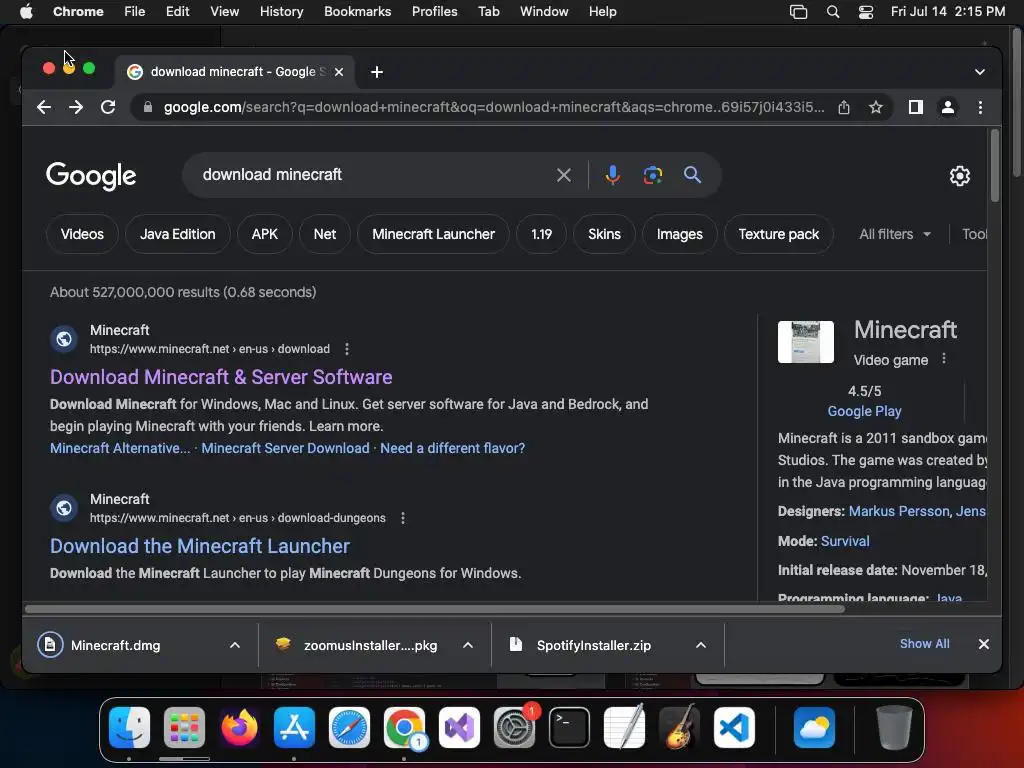Click the Minecraft knowledge panel thumbnail
The width and height of the screenshot is (1024, 768).
pyautogui.click(x=805, y=342)
